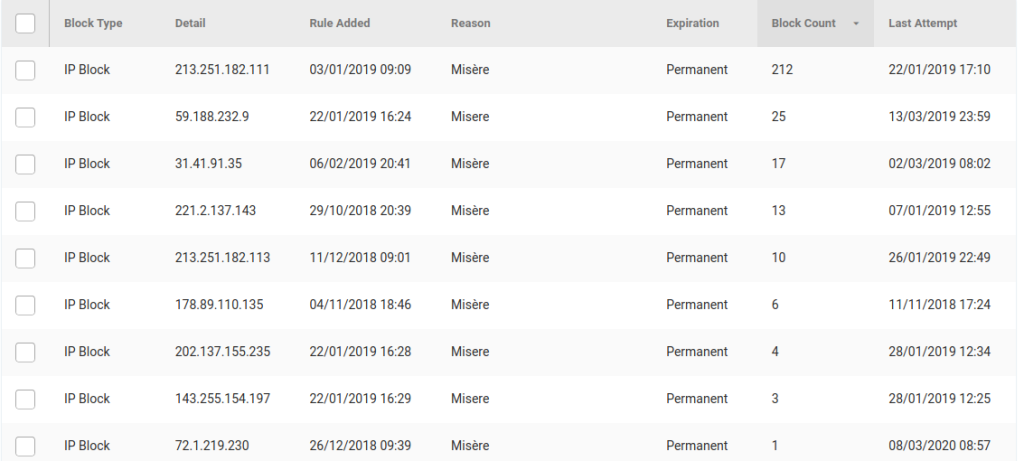Check the row for IP 202.137.155.235

pos(26,352)
